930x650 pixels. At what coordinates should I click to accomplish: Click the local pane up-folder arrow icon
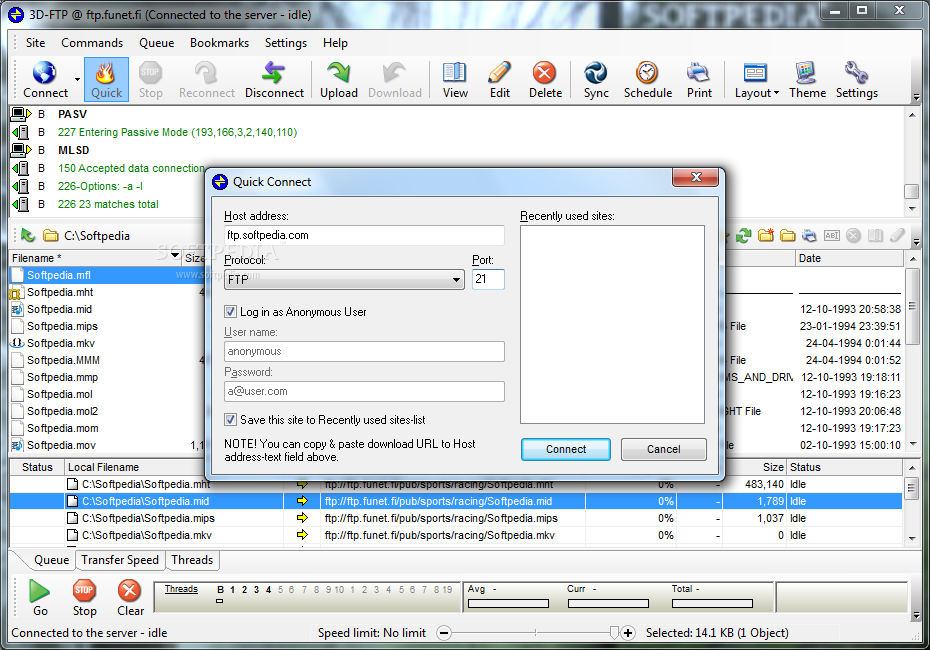point(28,235)
